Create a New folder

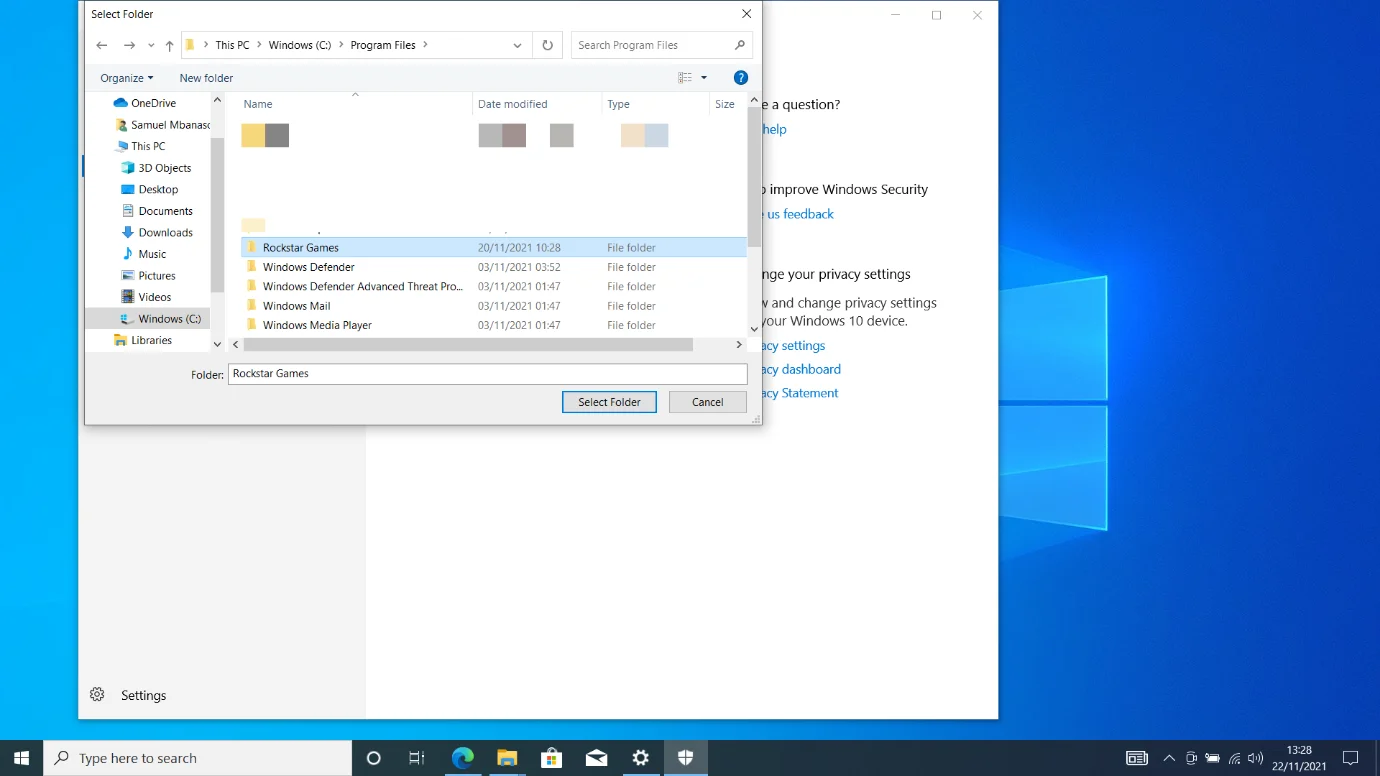[x=206, y=78]
